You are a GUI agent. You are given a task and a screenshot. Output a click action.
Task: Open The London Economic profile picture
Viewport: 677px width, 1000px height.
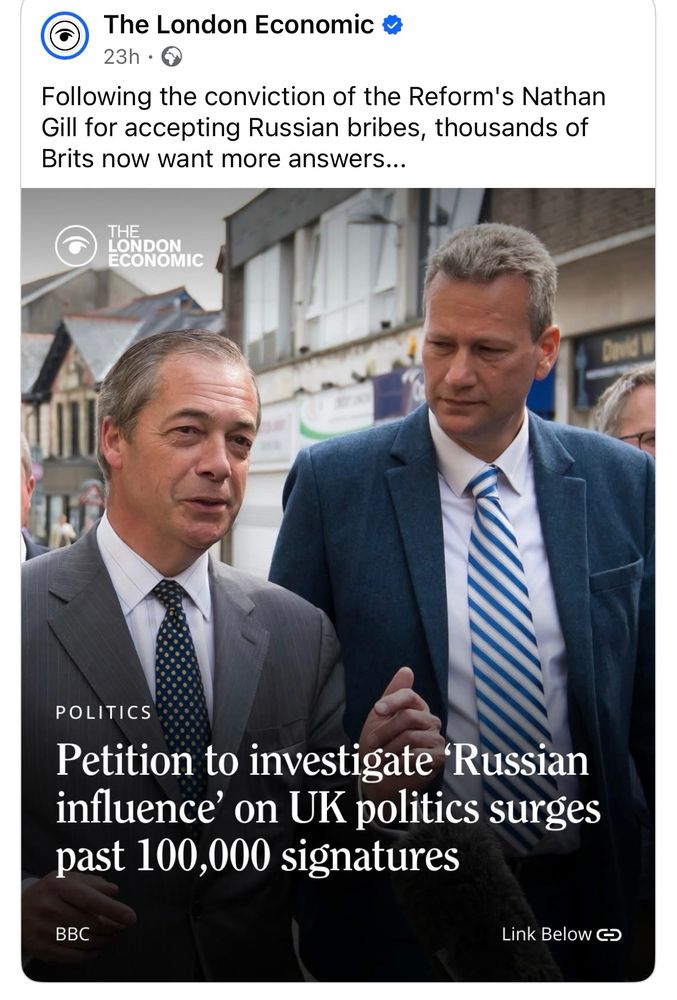pyautogui.click(x=64, y=36)
